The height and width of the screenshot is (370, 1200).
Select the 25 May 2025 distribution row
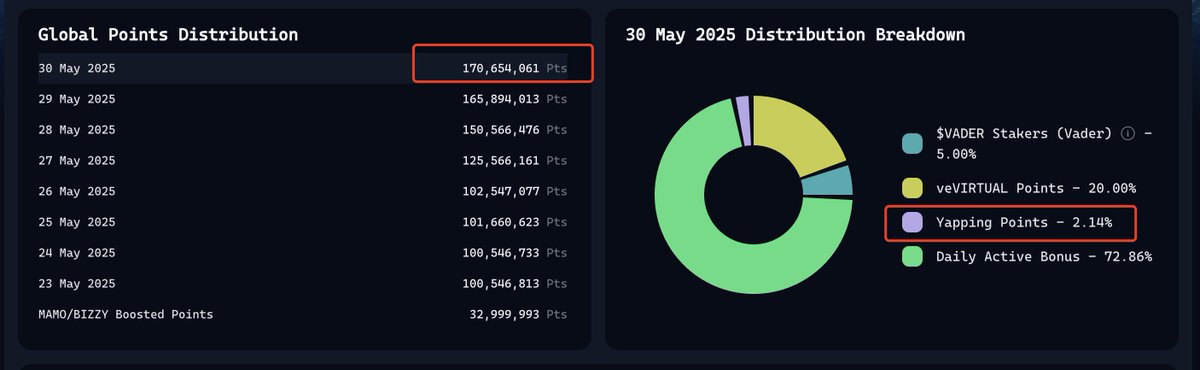[x=303, y=222]
